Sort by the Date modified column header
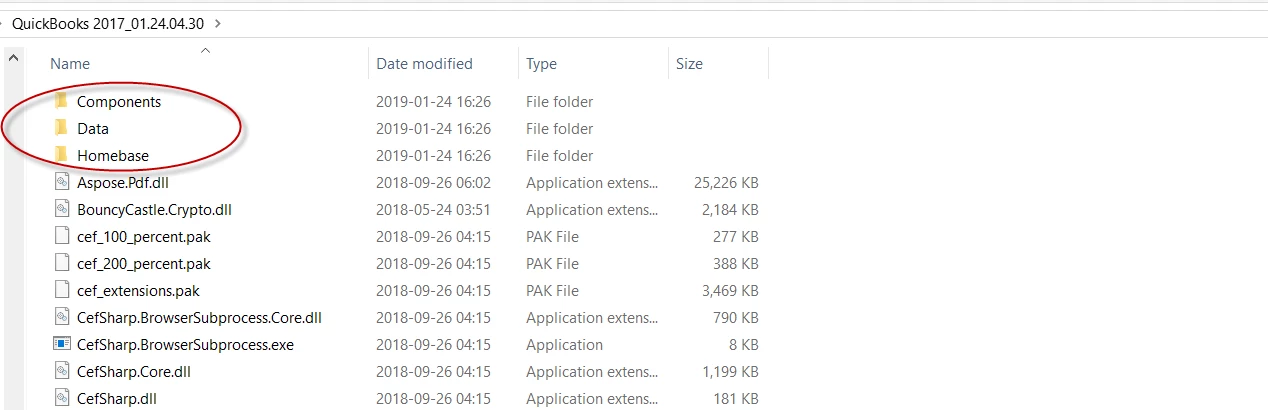Viewport: 1268px width, 410px height. click(x=424, y=63)
